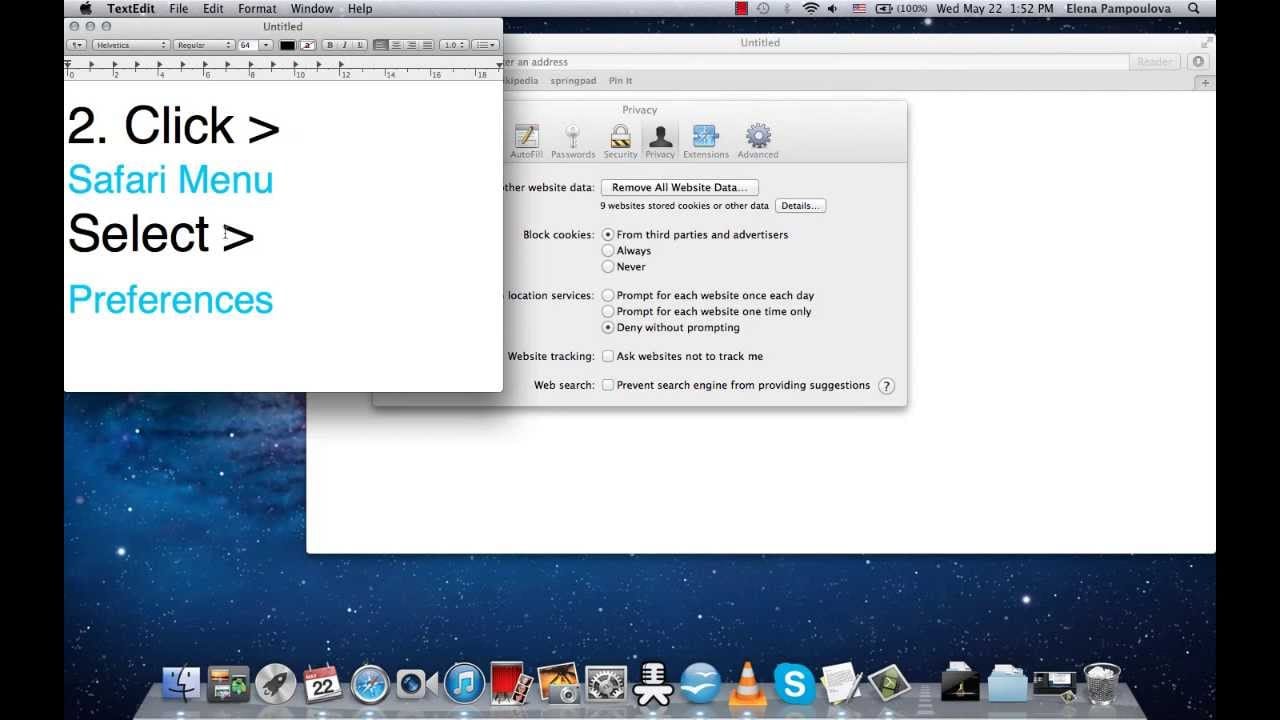The image size is (1280, 720).
Task: Open the Trash in the Dock
Action: (x=1101, y=684)
